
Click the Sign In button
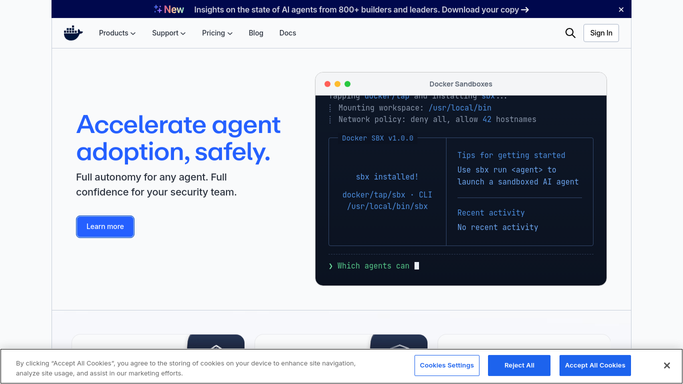pos(601,33)
